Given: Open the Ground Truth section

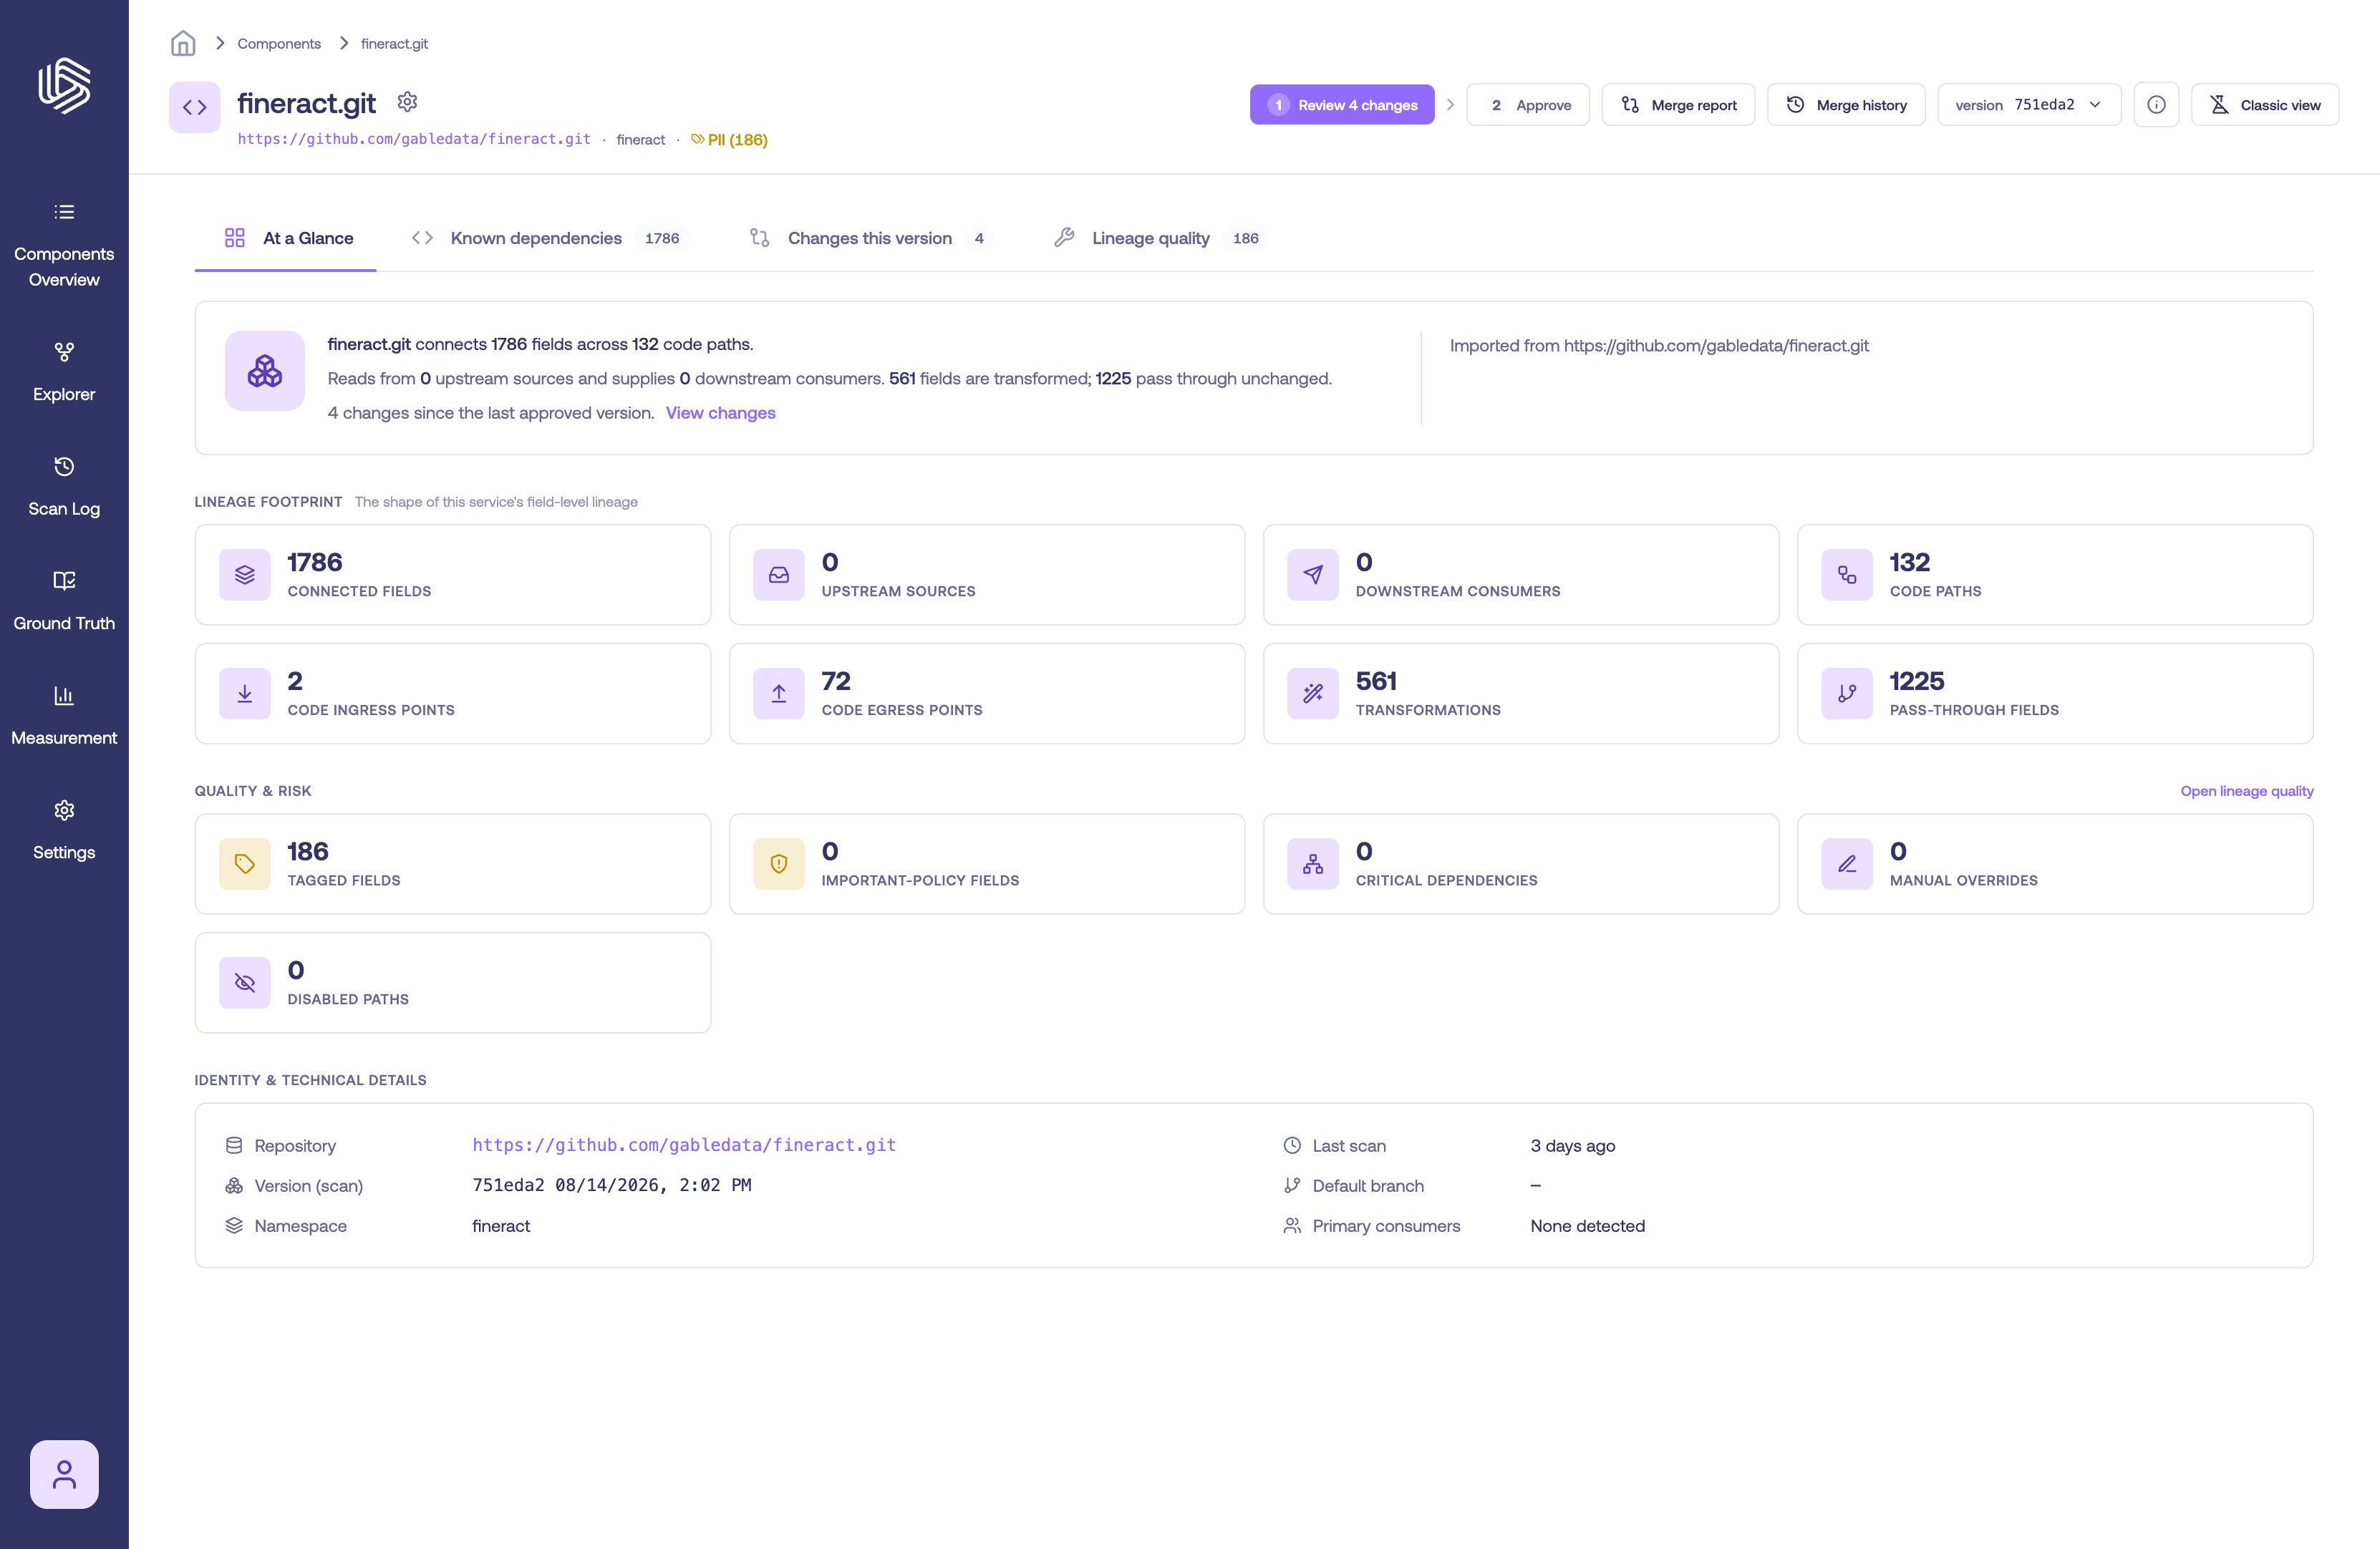Looking at the screenshot, I should click(64, 601).
